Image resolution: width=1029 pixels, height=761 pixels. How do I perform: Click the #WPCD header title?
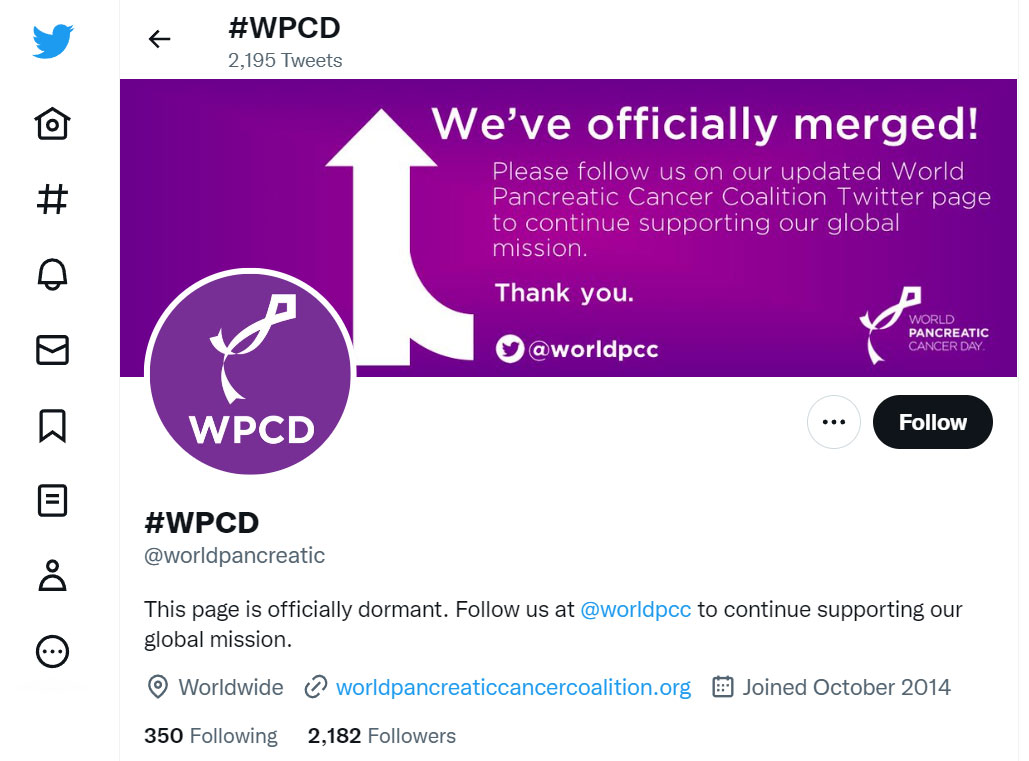(284, 28)
